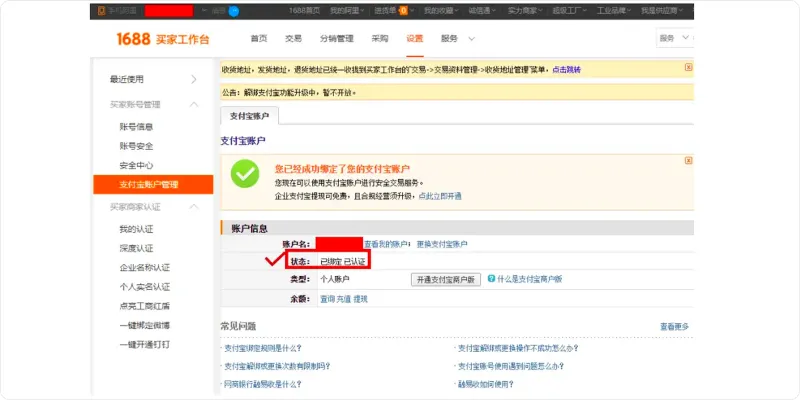Viewport: 800px width, 400px height.
Task: Open the 什么是支付宝商户版 help link
Action: point(530,279)
